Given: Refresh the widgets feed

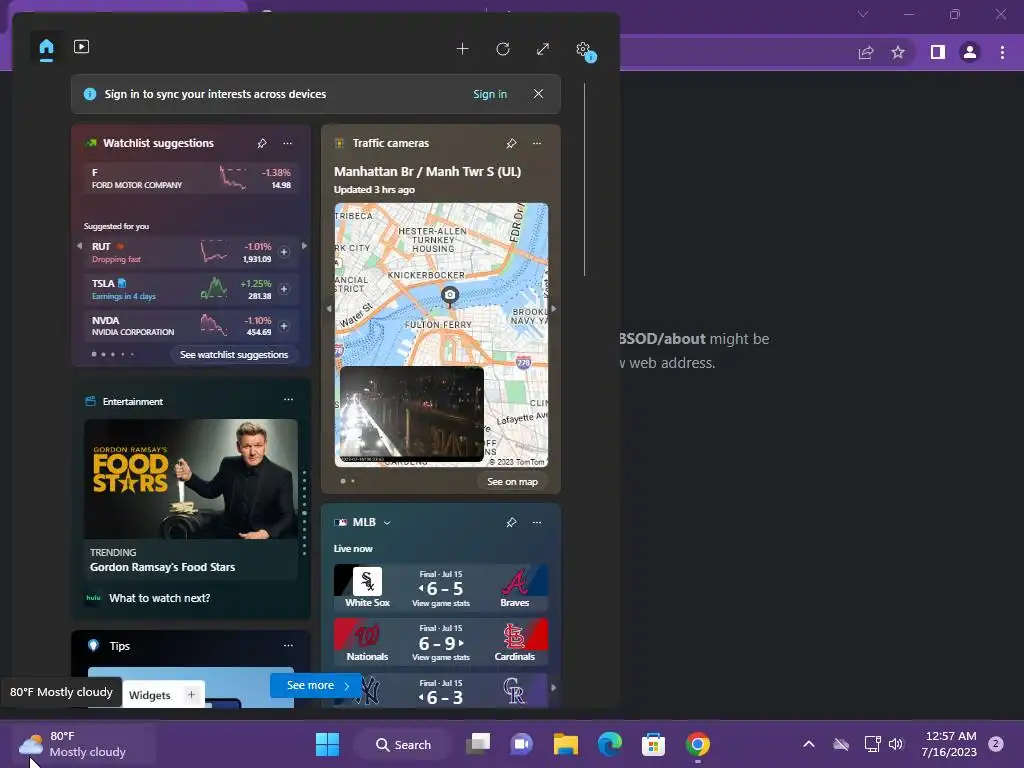Looking at the screenshot, I should pyautogui.click(x=503, y=49).
